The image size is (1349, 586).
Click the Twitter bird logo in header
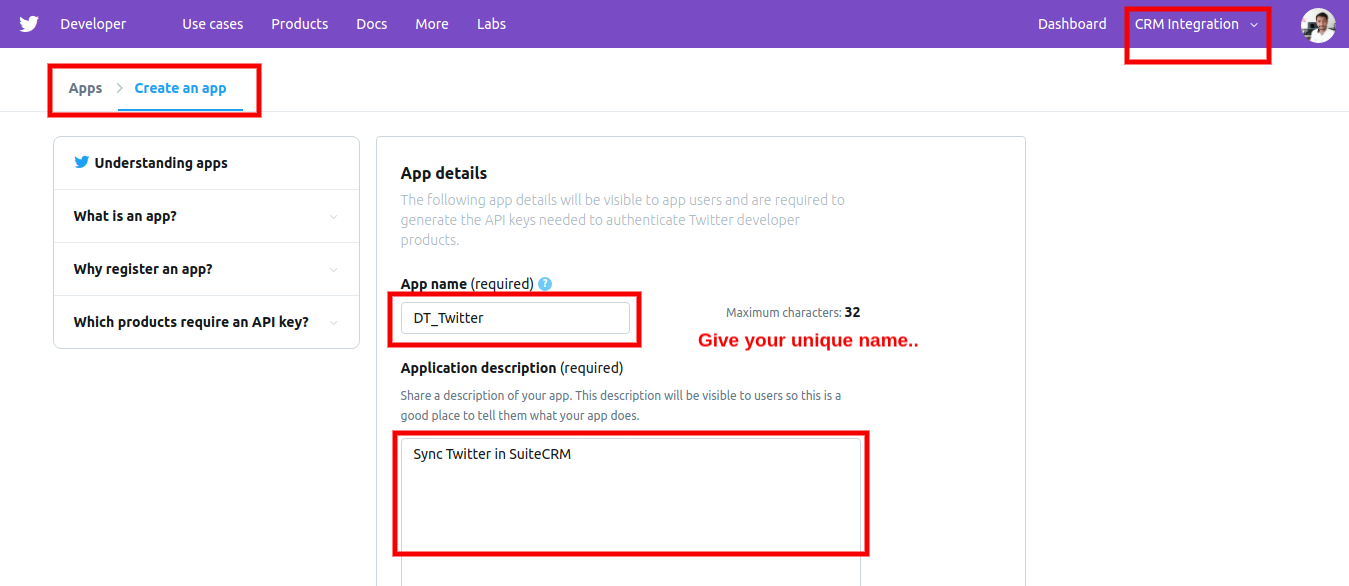(29, 24)
